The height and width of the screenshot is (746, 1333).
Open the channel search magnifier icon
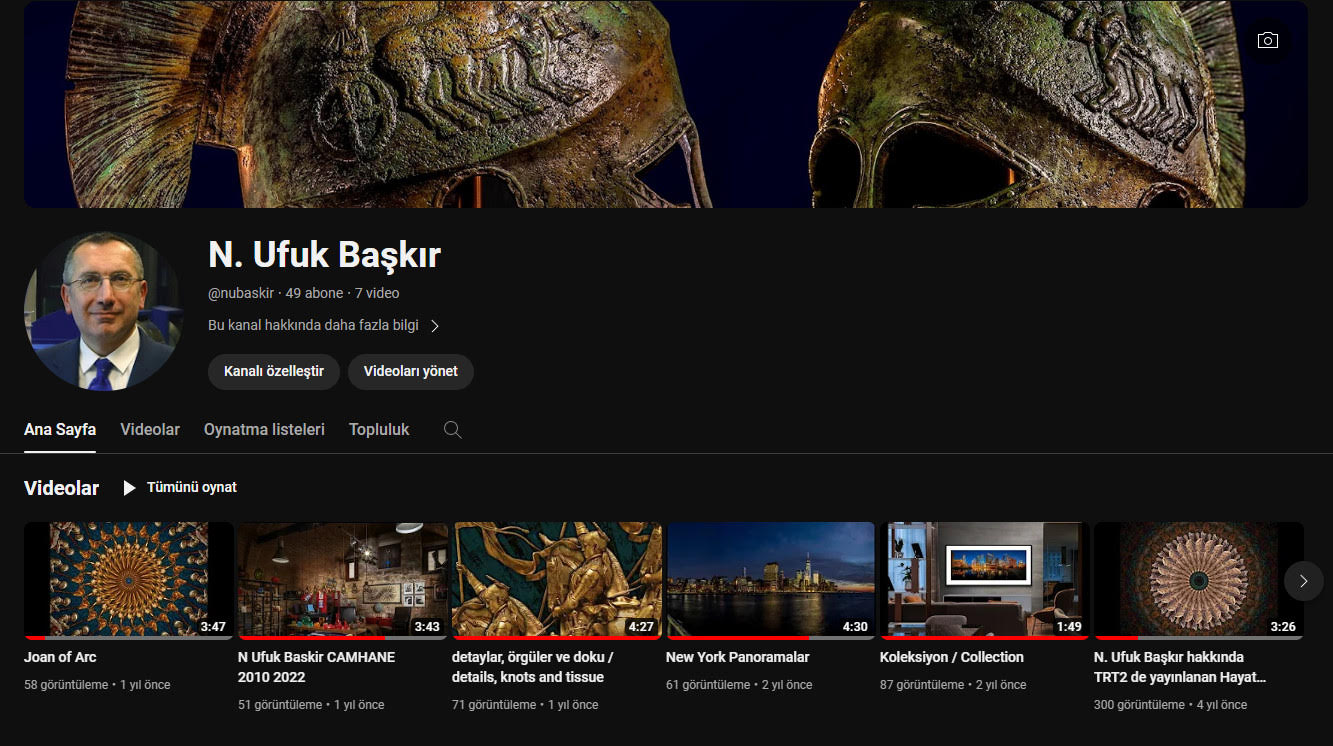pos(452,430)
